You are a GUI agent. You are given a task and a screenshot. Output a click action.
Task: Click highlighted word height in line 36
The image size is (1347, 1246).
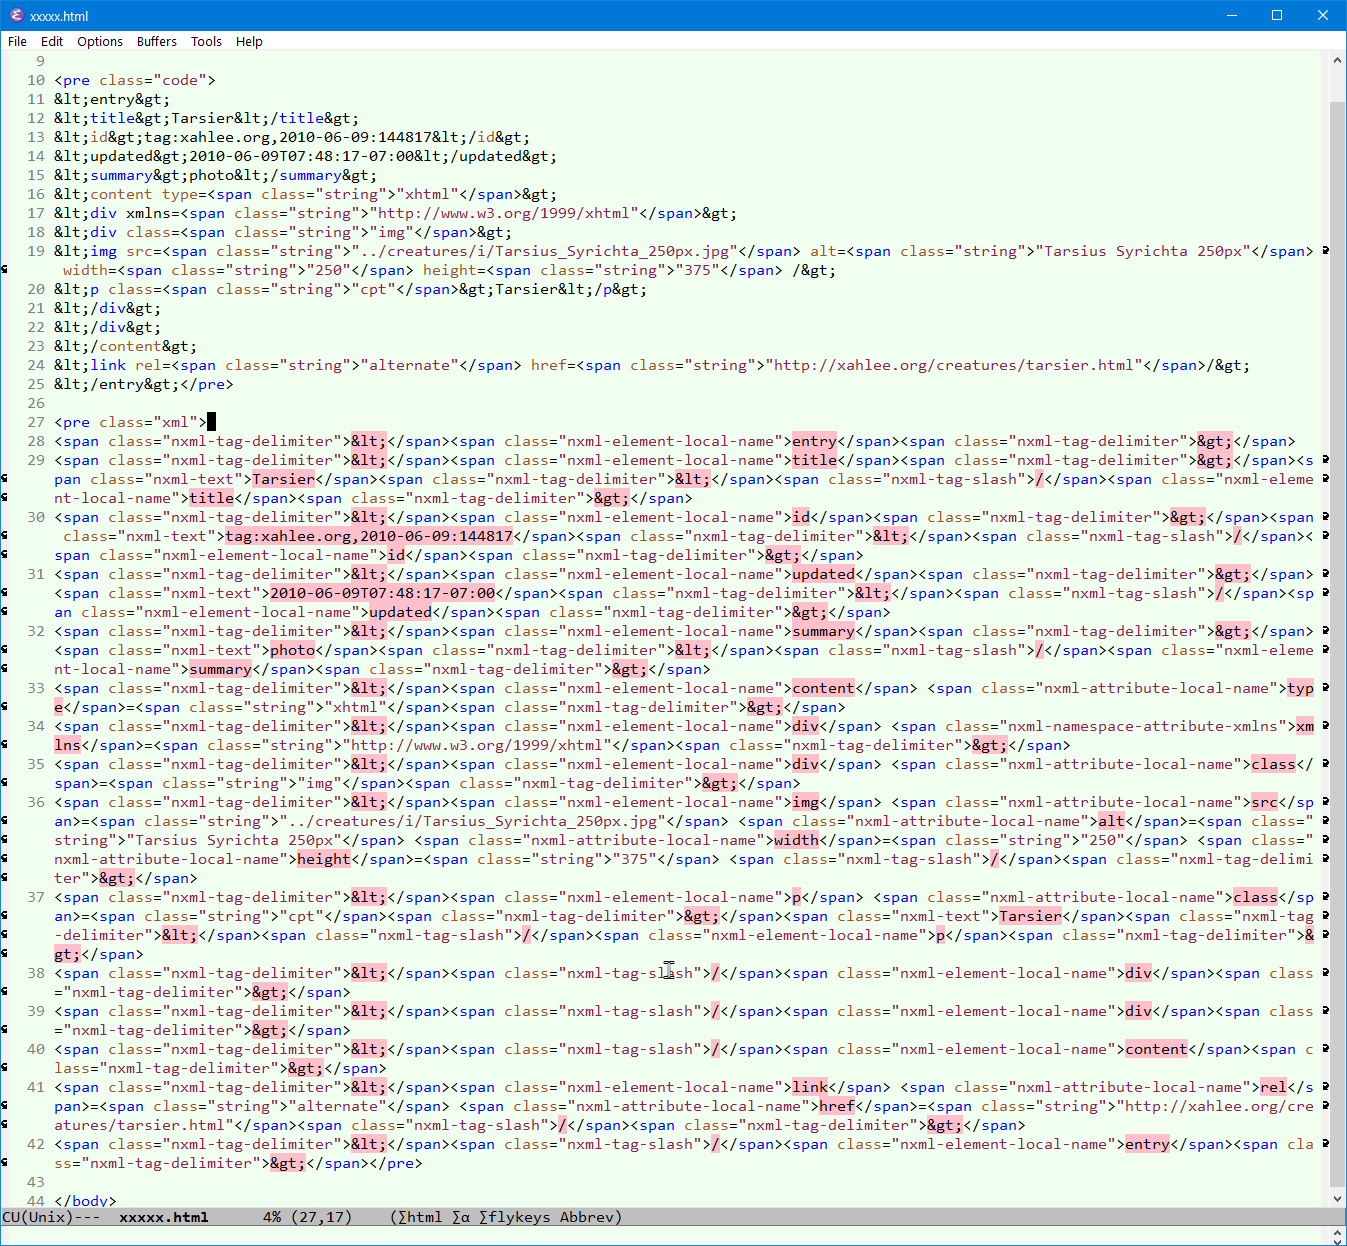[324, 859]
